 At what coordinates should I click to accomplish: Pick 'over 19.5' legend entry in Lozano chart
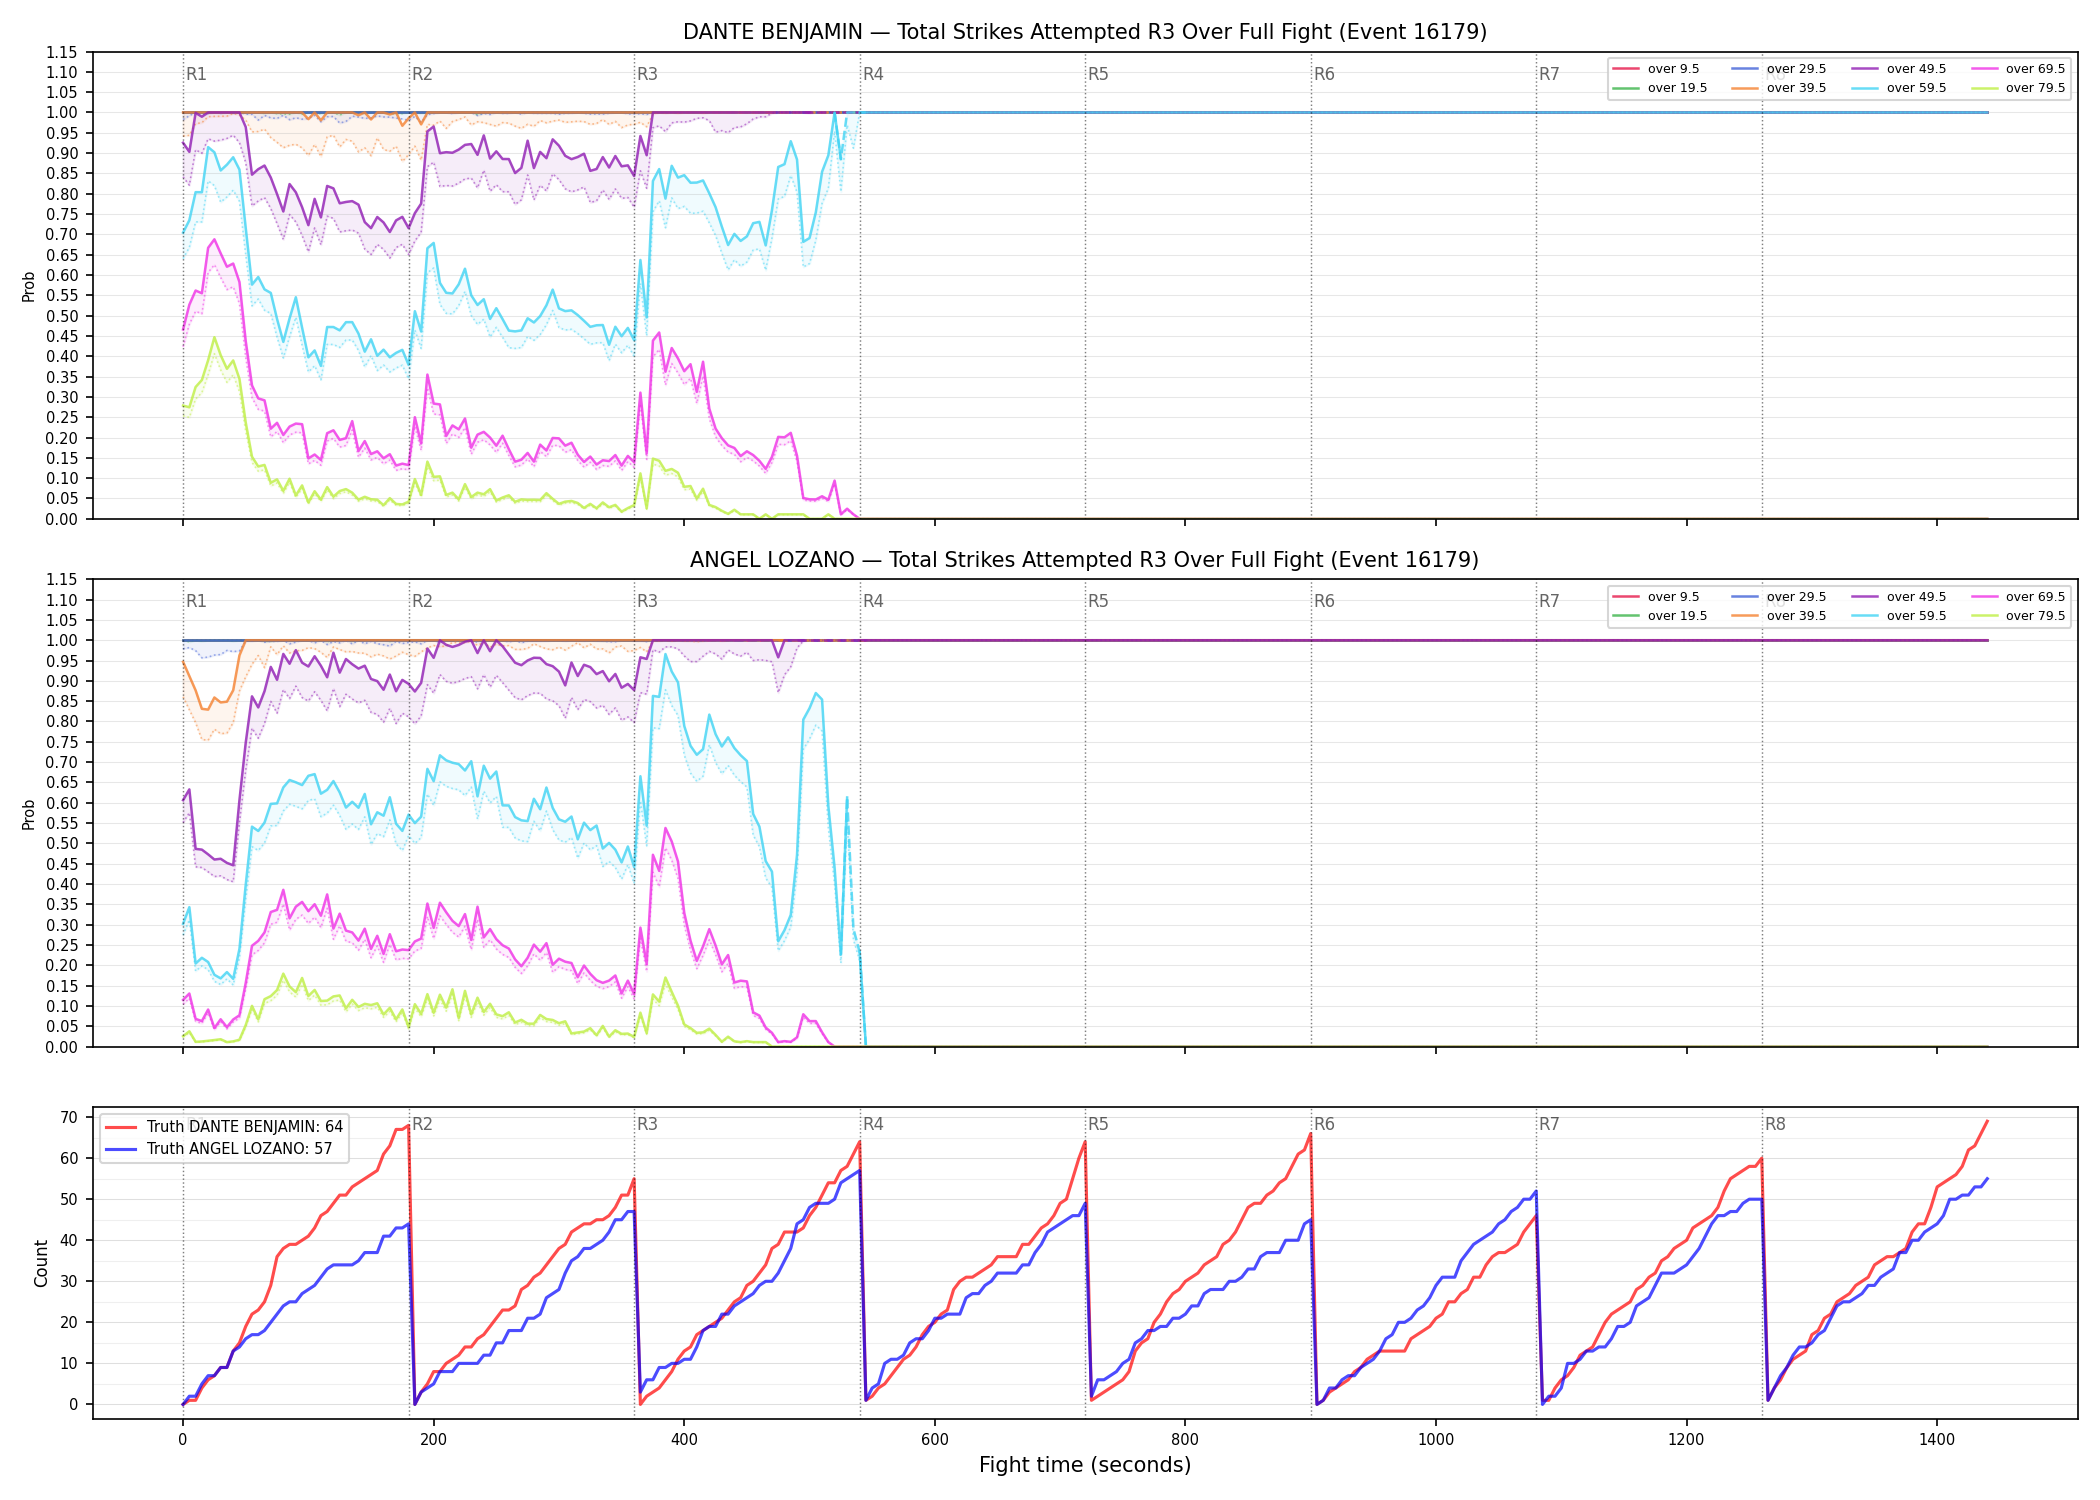point(1660,616)
